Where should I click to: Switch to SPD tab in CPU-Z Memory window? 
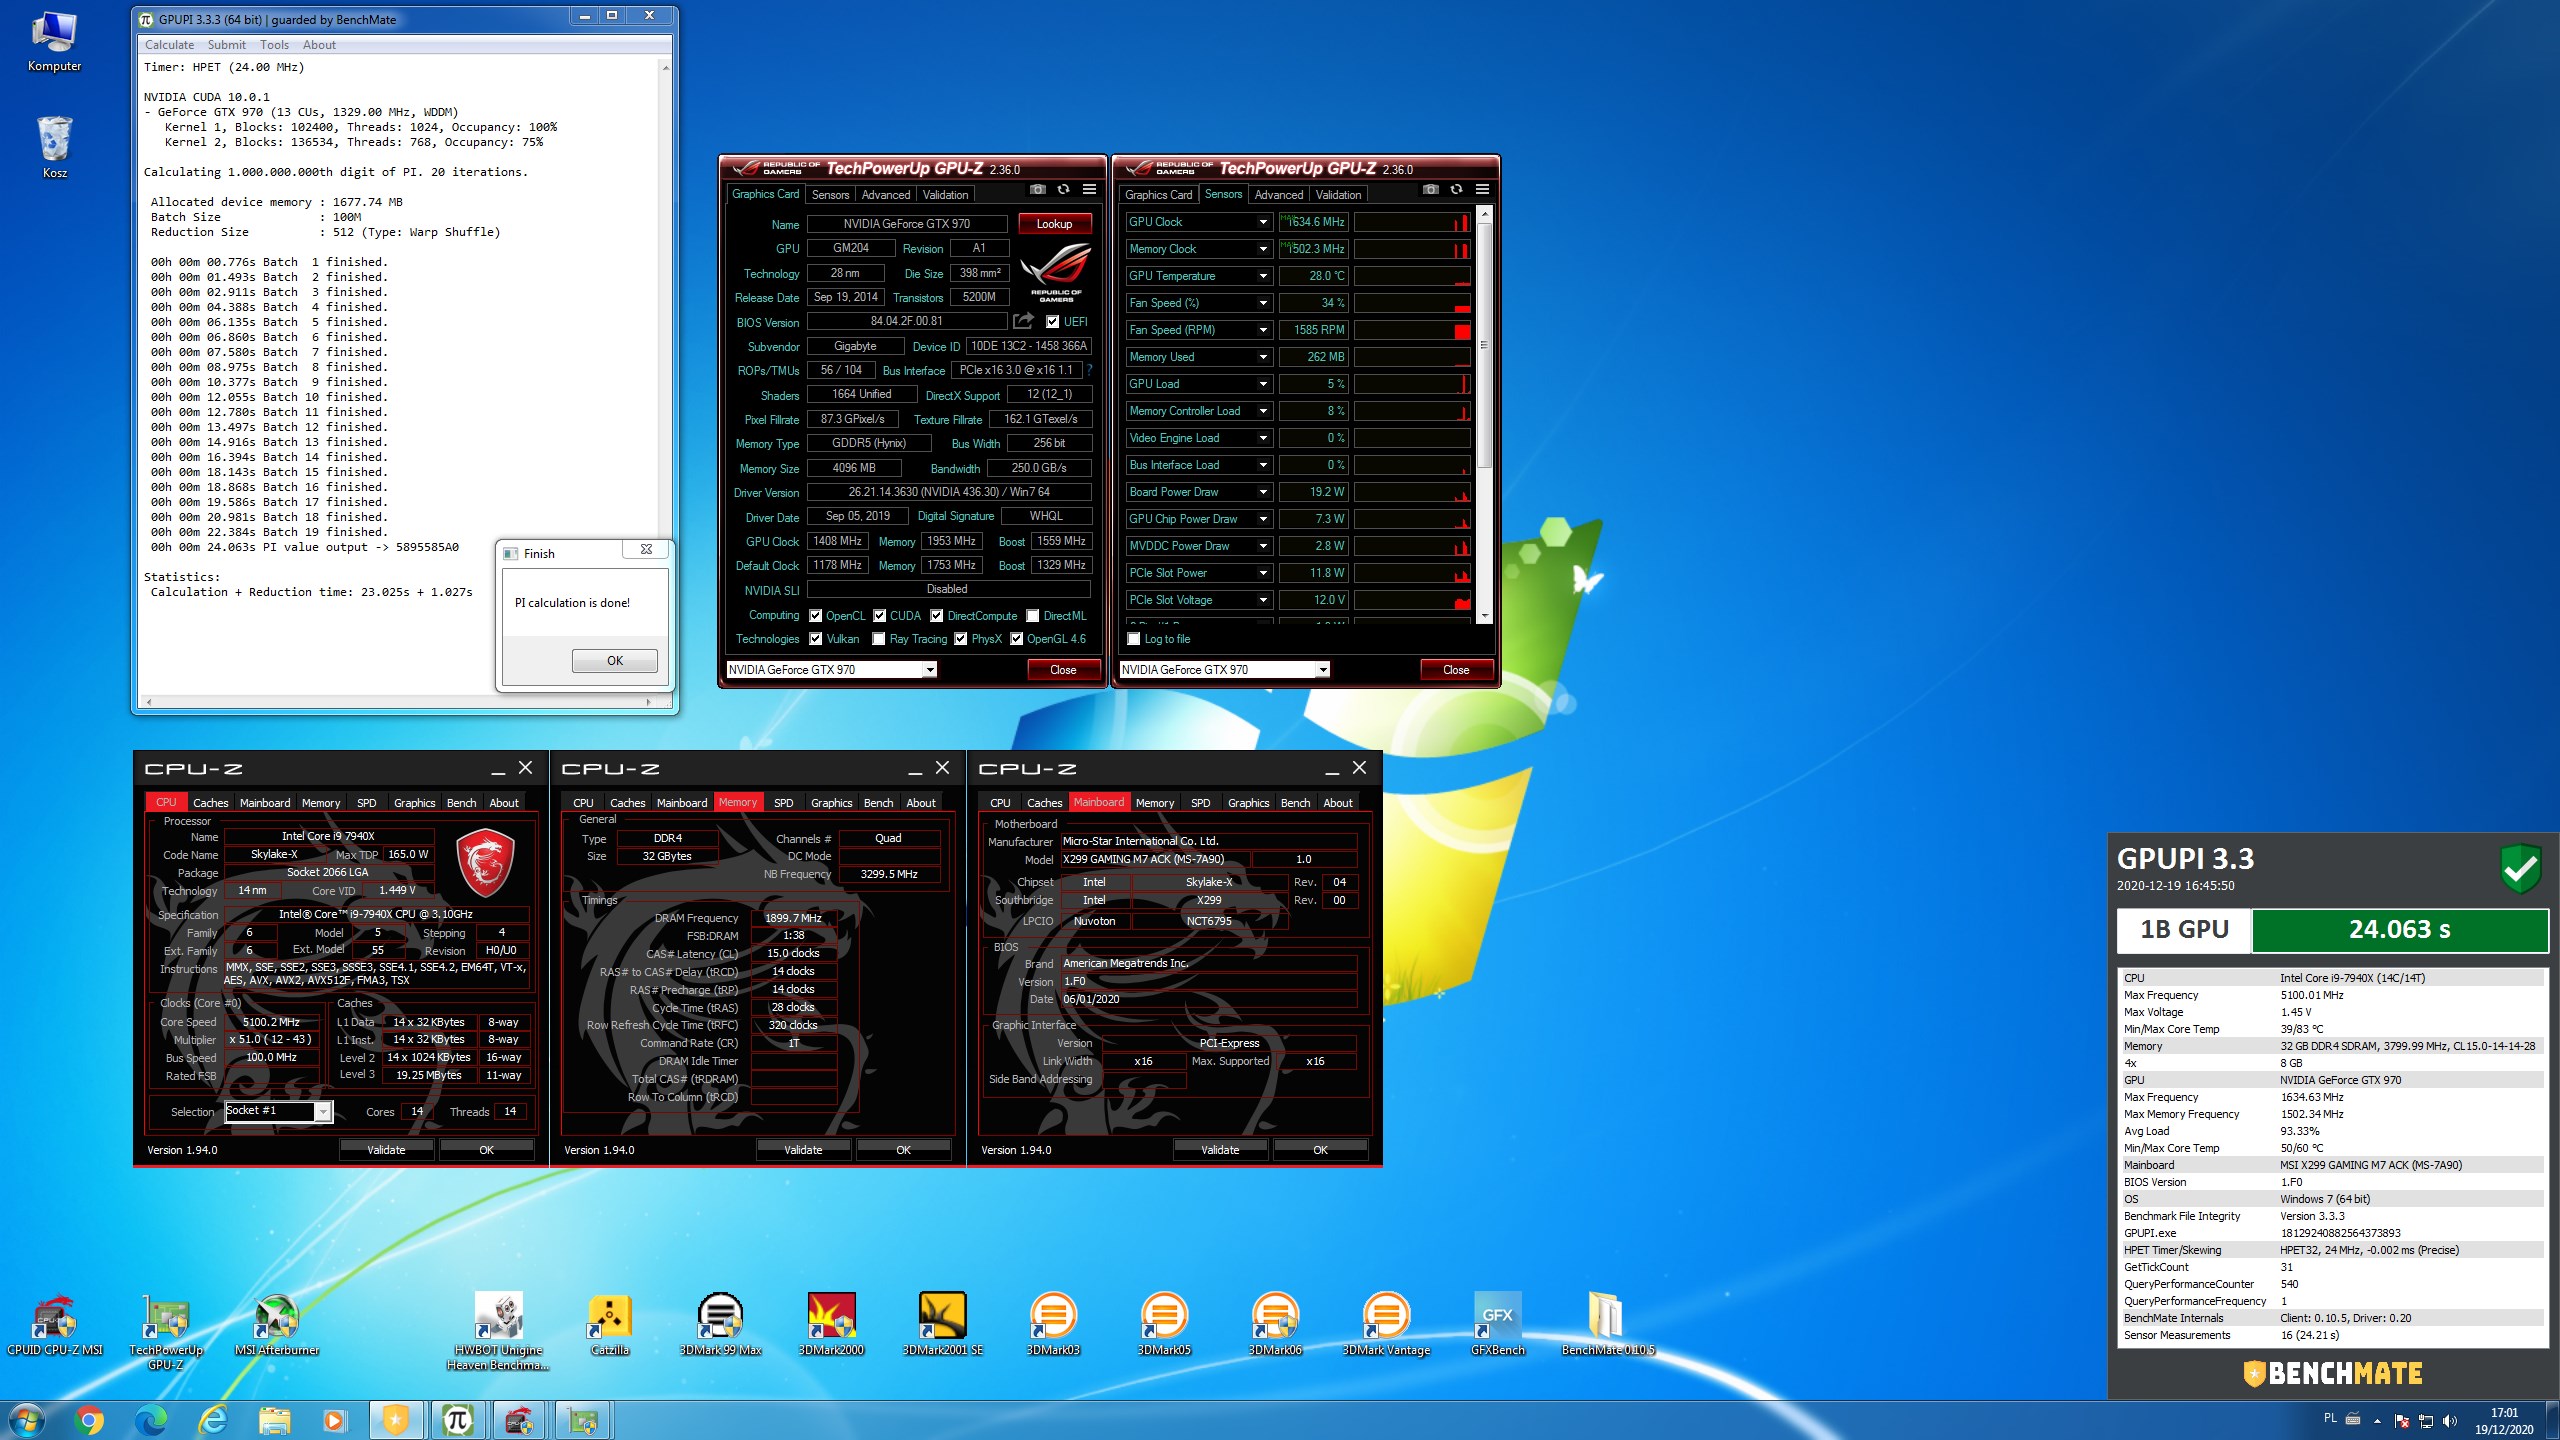[784, 803]
